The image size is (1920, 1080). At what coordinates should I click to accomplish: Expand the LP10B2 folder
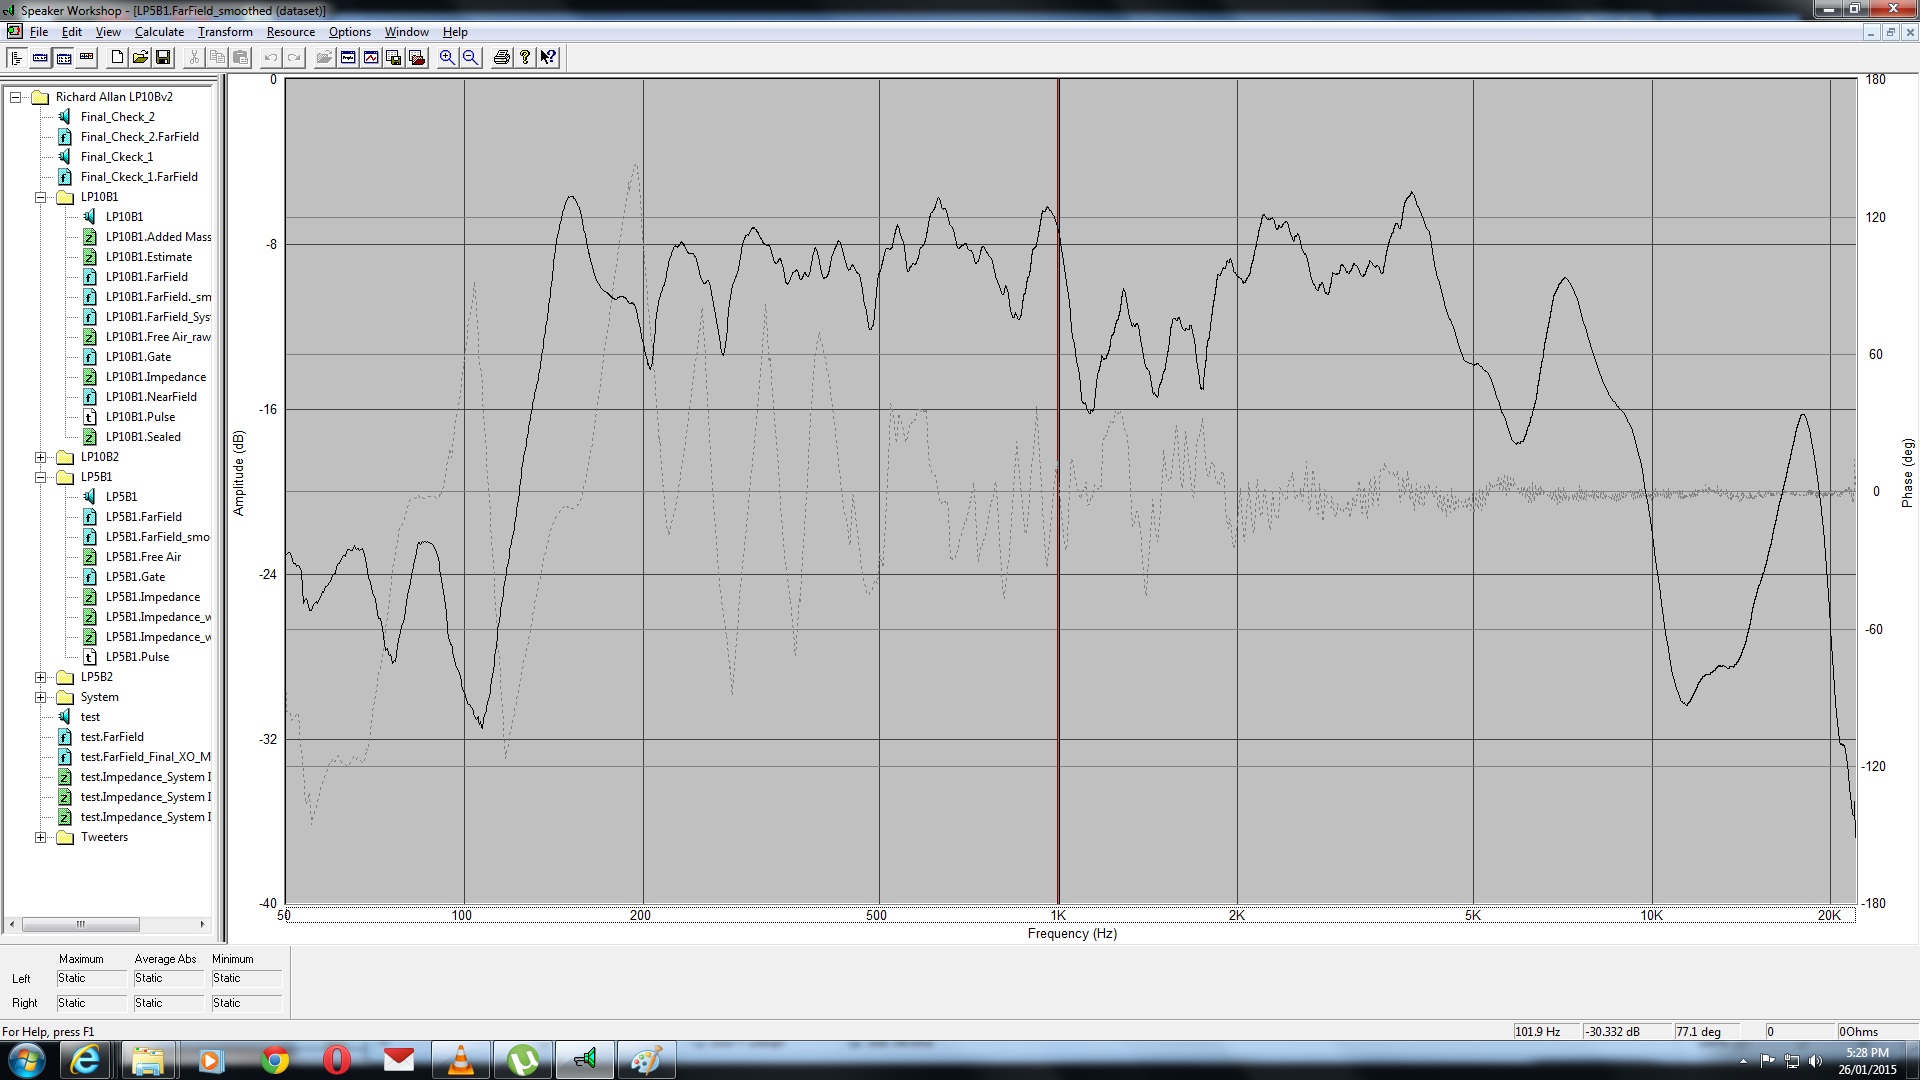point(41,457)
